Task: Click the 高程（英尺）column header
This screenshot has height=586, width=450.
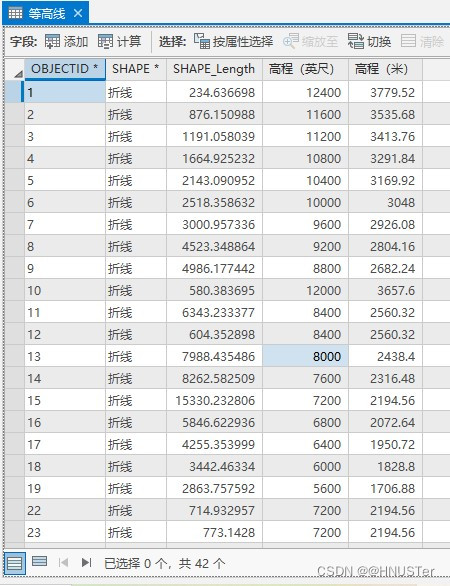Action: click(x=305, y=69)
